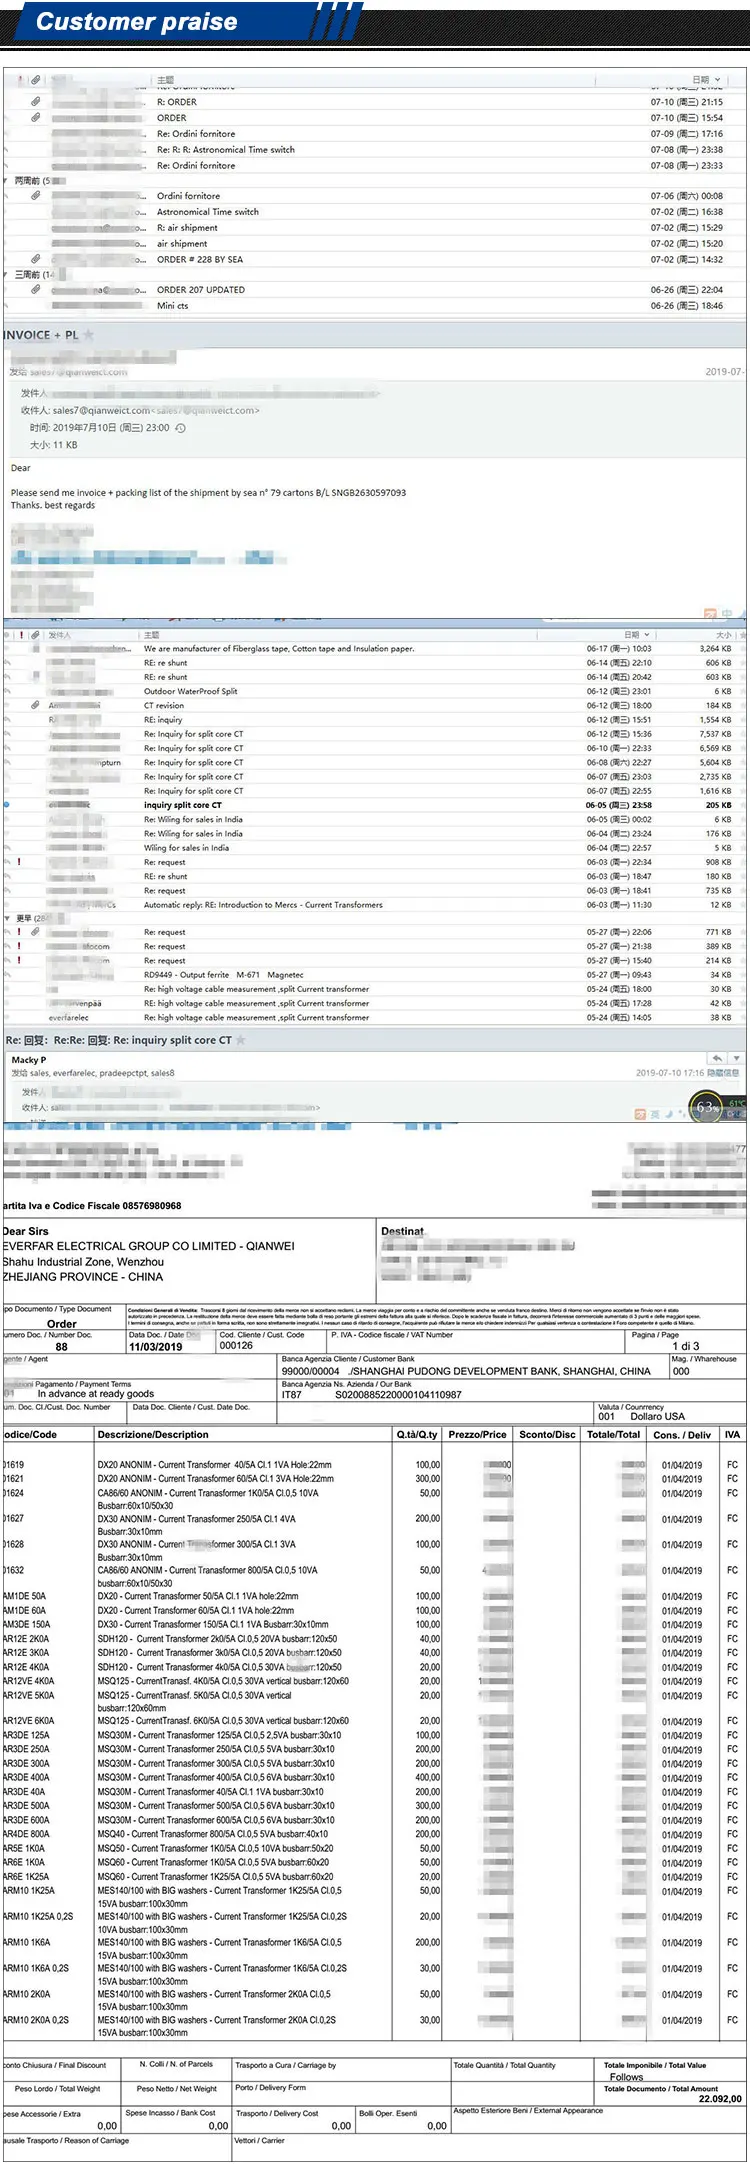
Task: Click the paperclip on 'Ordini fornitore' 07-06 mail
Action: coord(35,196)
